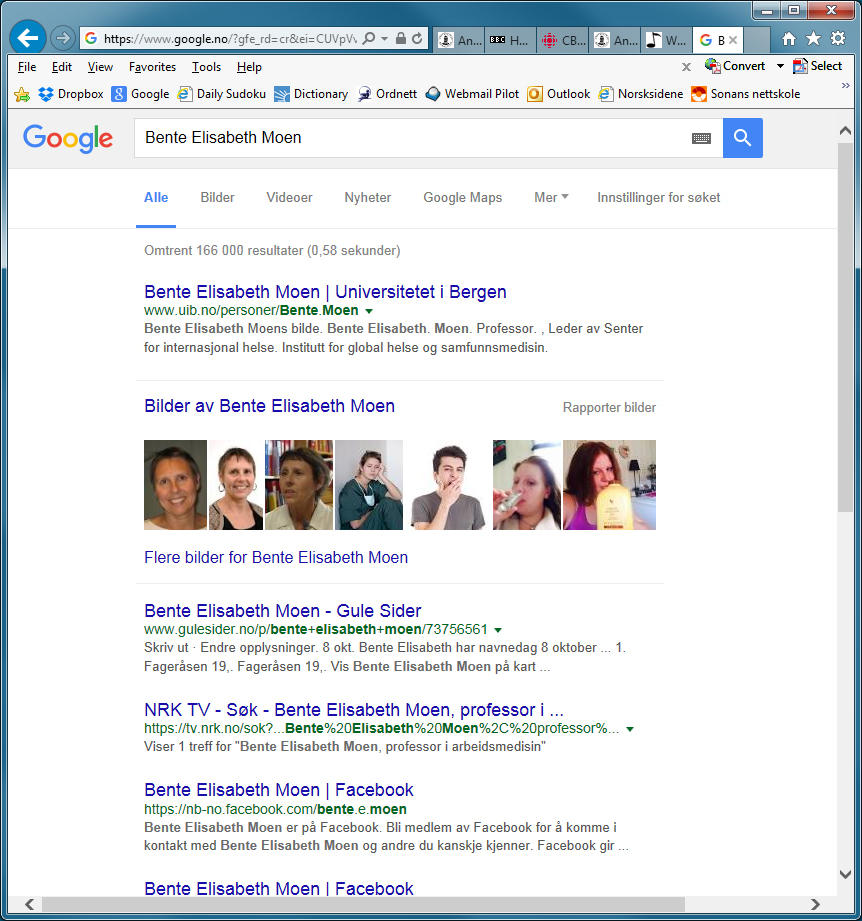The image size is (862, 921).
Task: Switch to the Bilder search tab
Action: (217, 198)
